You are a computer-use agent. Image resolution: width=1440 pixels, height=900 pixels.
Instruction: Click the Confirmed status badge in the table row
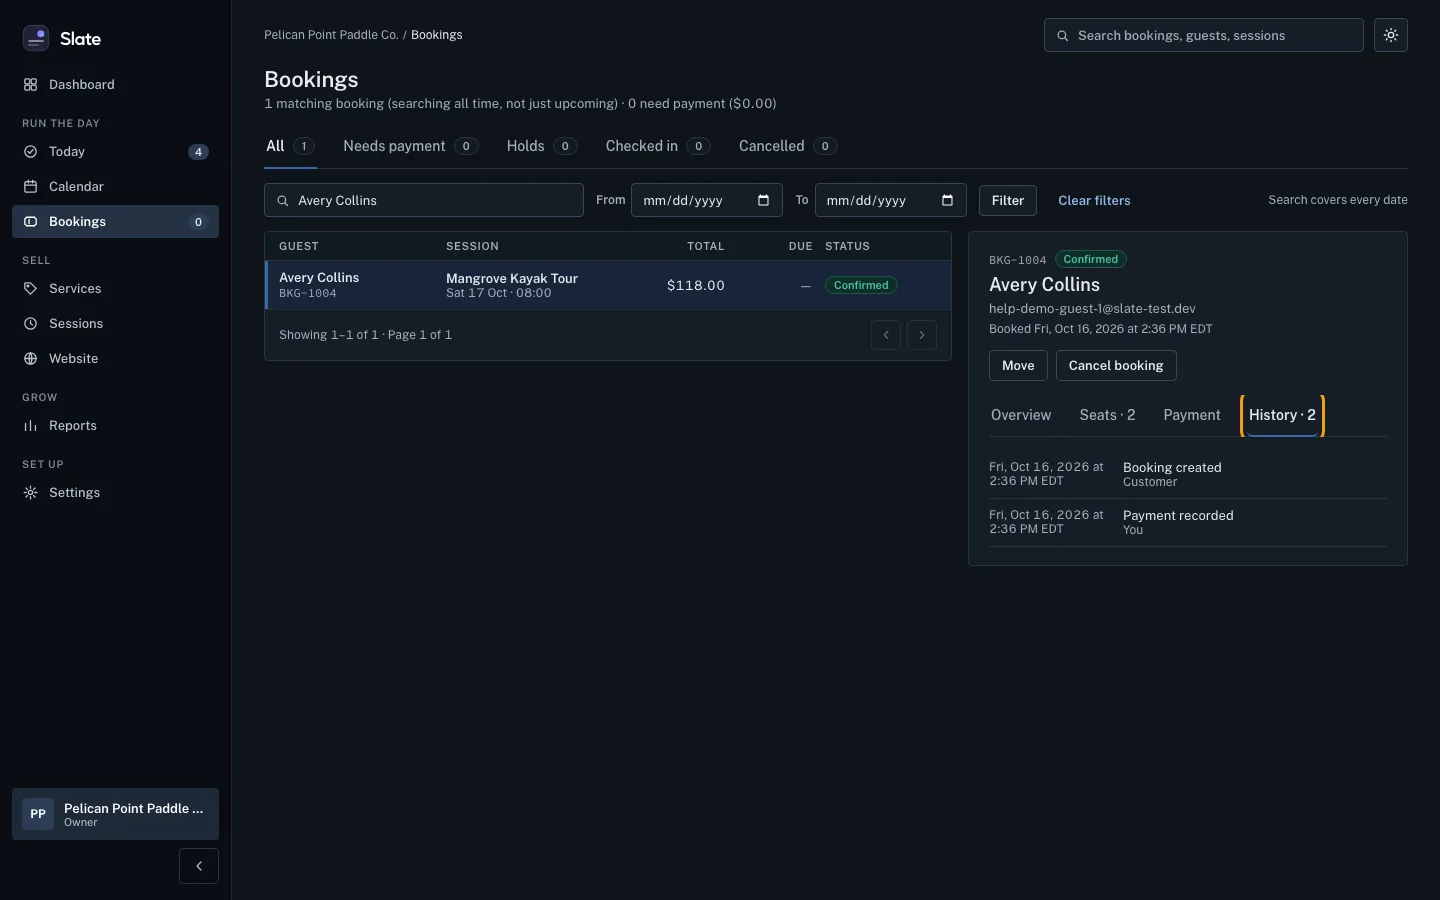point(861,285)
